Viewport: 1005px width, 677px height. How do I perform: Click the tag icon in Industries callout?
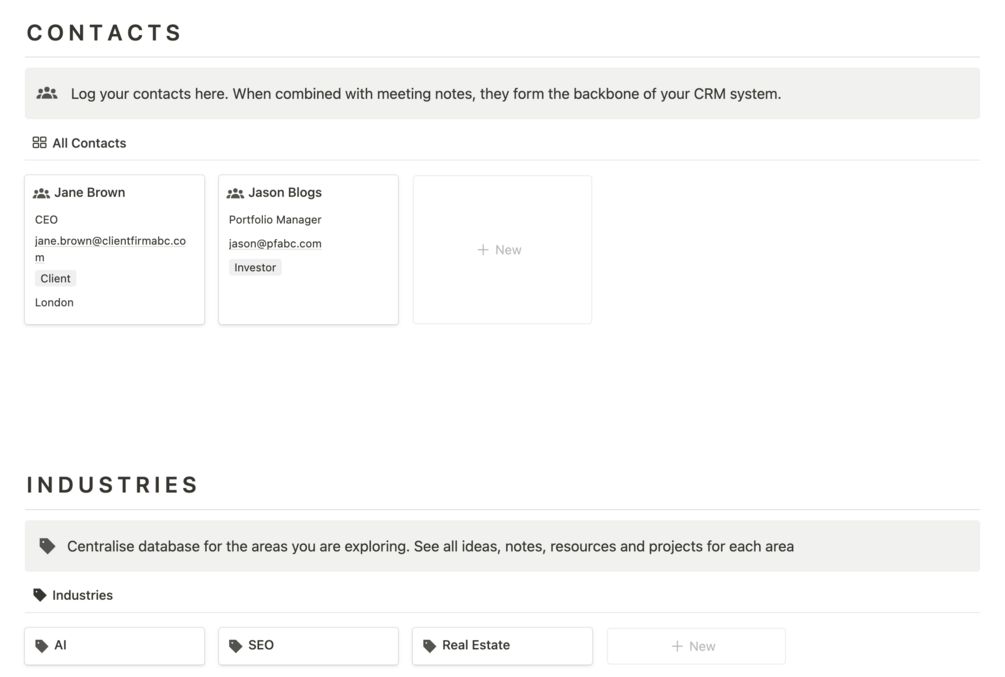(47, 546)
